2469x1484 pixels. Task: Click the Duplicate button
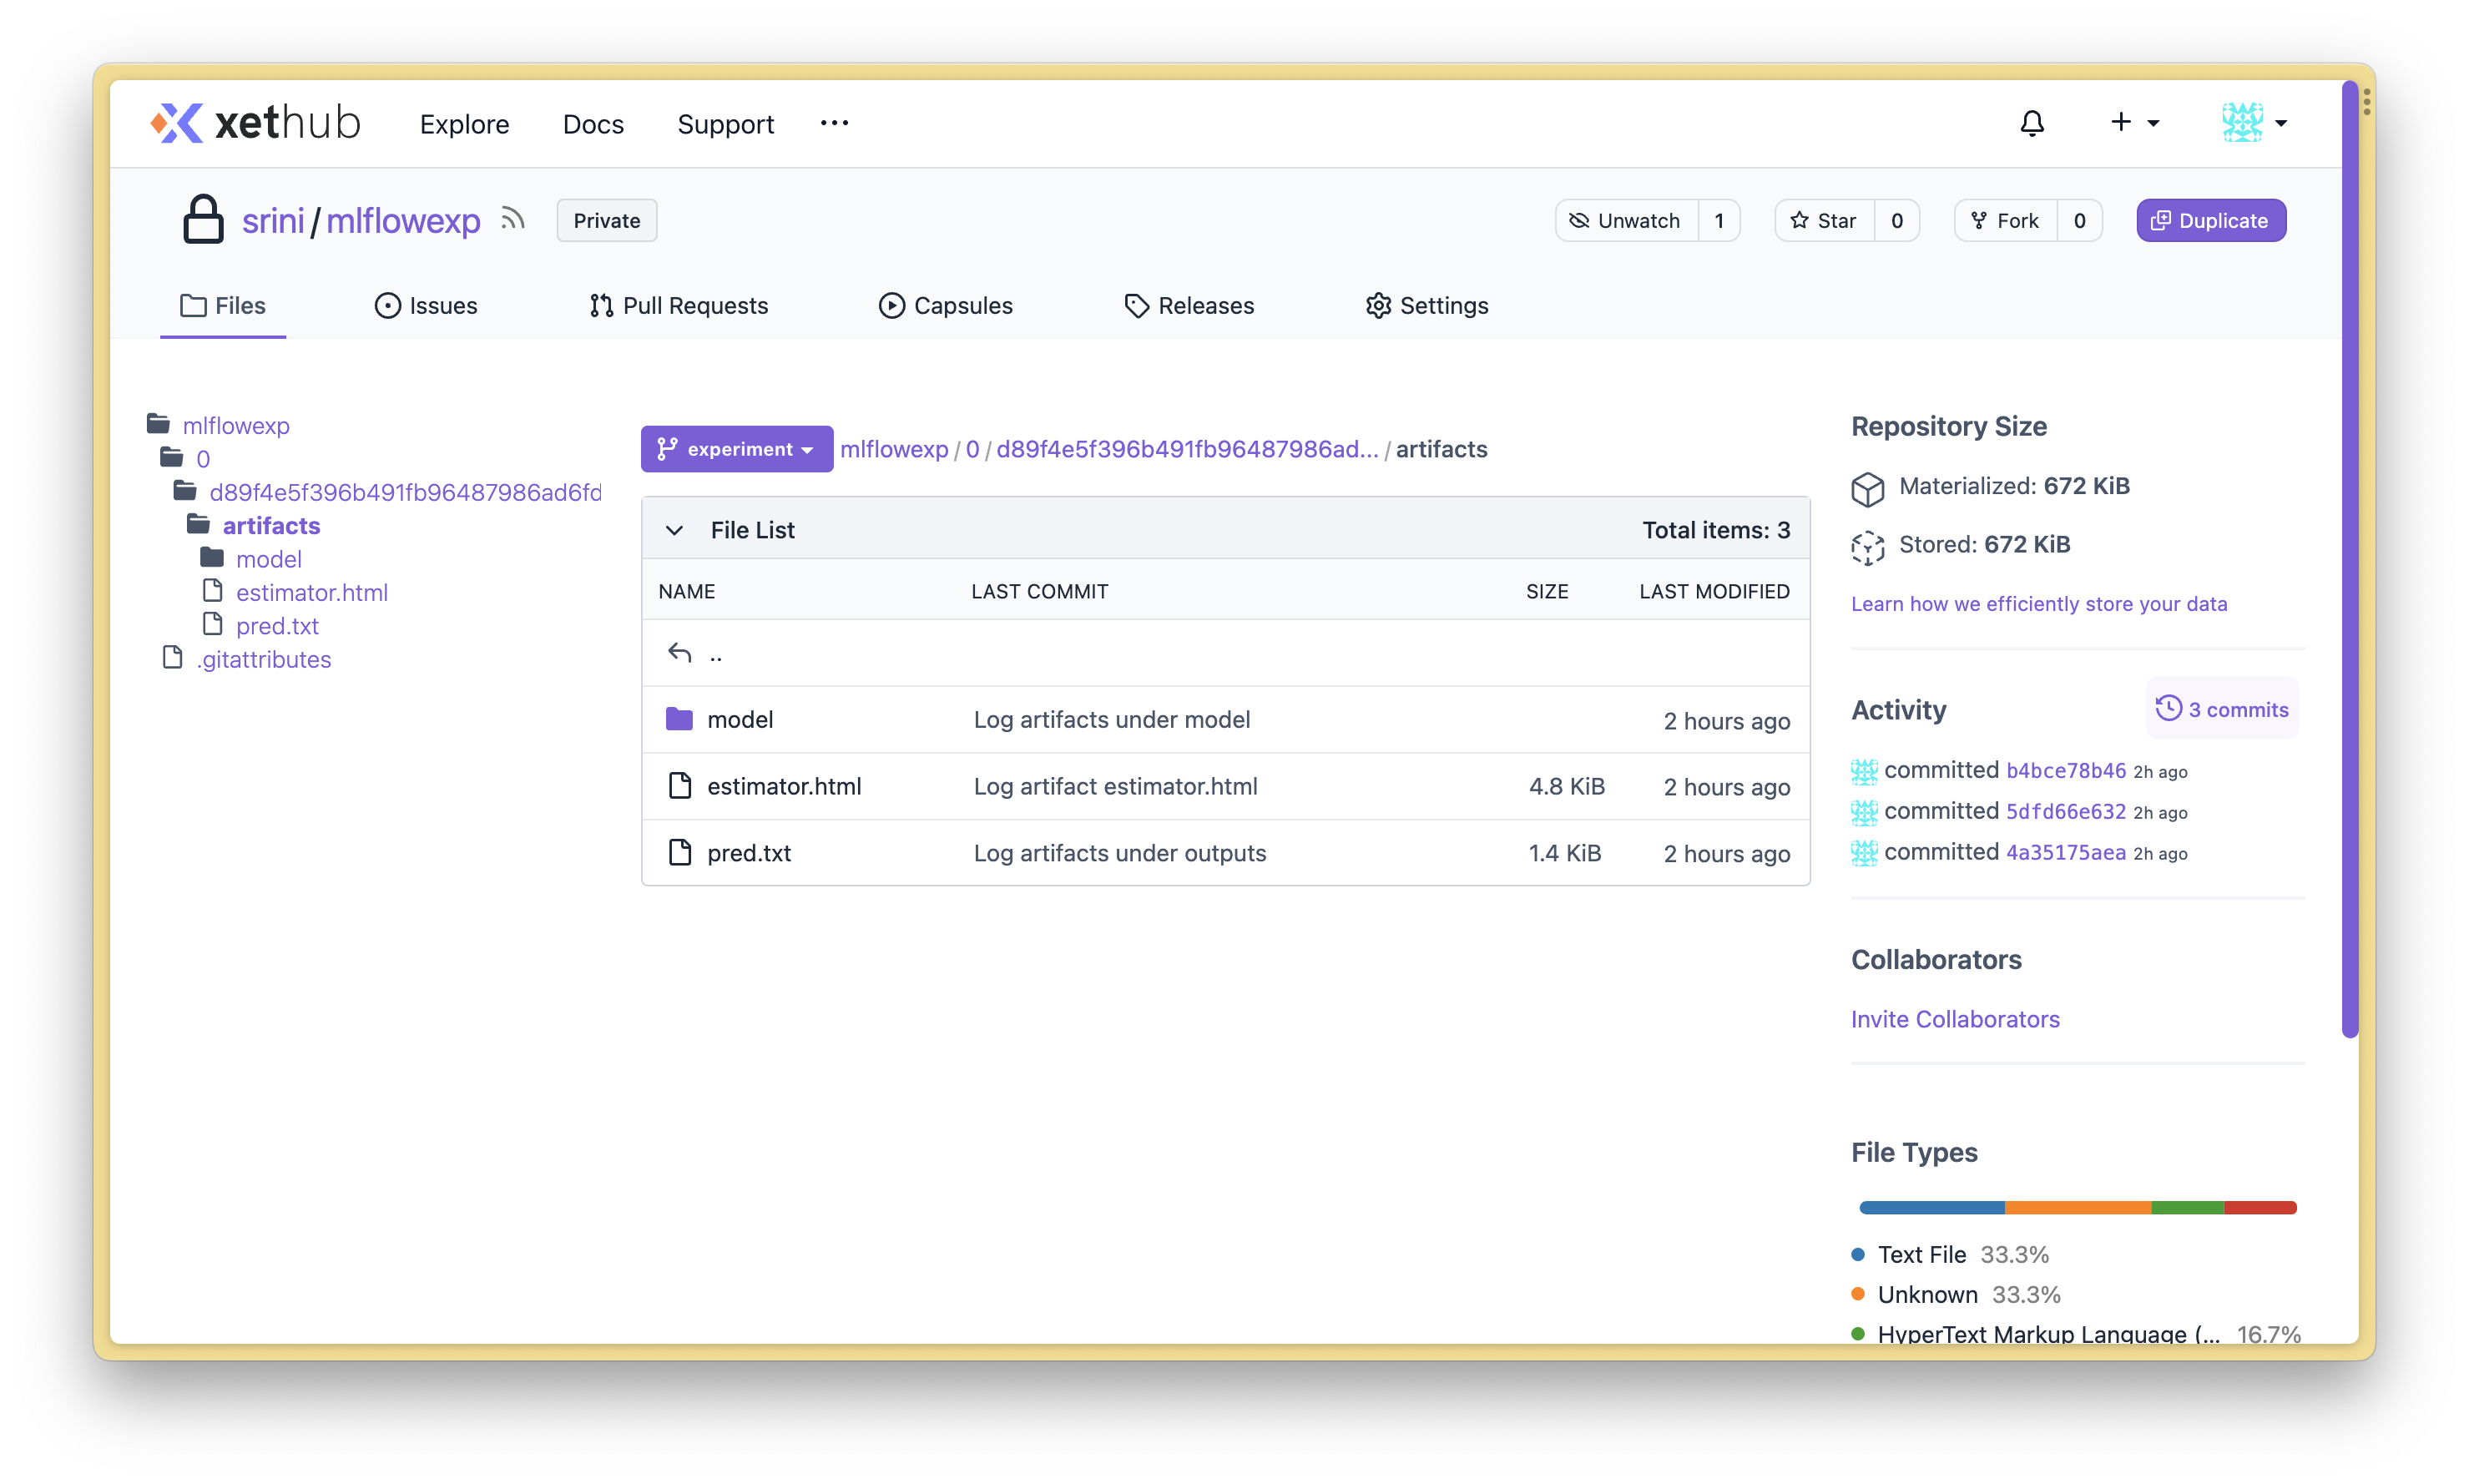[x=2210, y=221]
